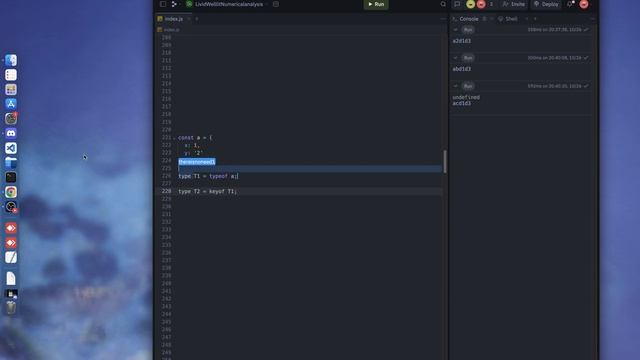Click the code line 'type T2 = keyof T1;'
The image size is (640, 360).
click(x=207, y=191)
